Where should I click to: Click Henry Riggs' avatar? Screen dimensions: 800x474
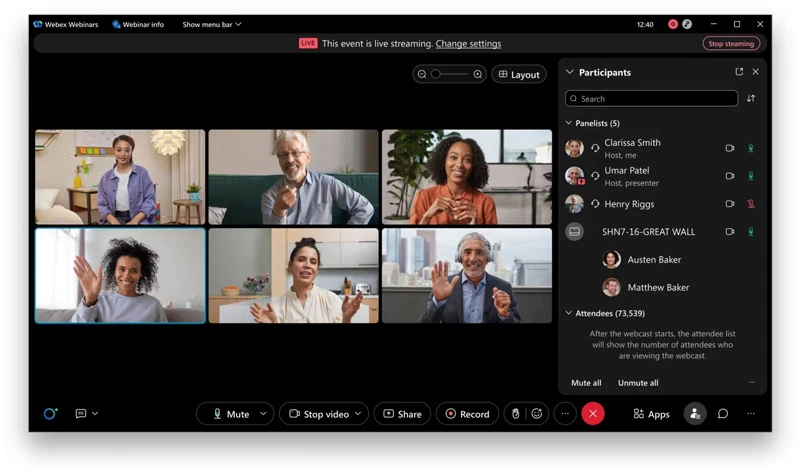pos(574,204)
